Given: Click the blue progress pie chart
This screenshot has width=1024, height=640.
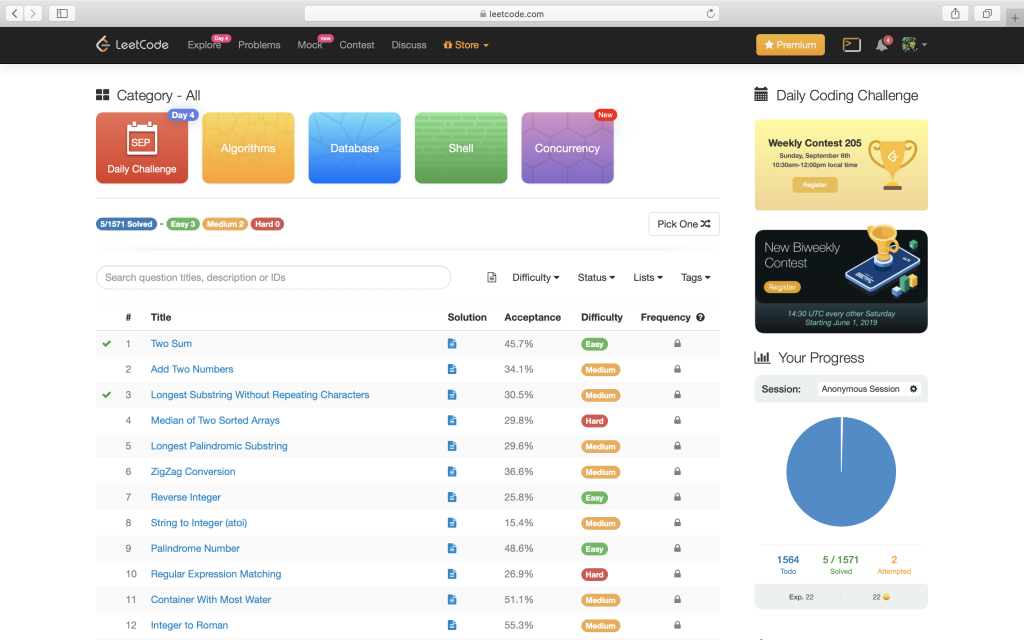Looking at the screenshot, I should tap(841, 472).
